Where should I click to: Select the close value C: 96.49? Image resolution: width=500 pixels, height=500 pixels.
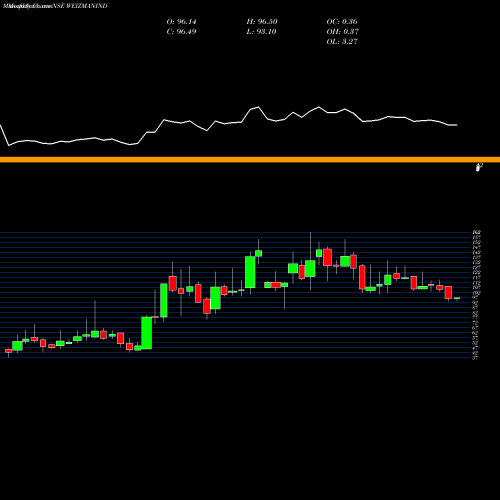click(x=181, y=32)
